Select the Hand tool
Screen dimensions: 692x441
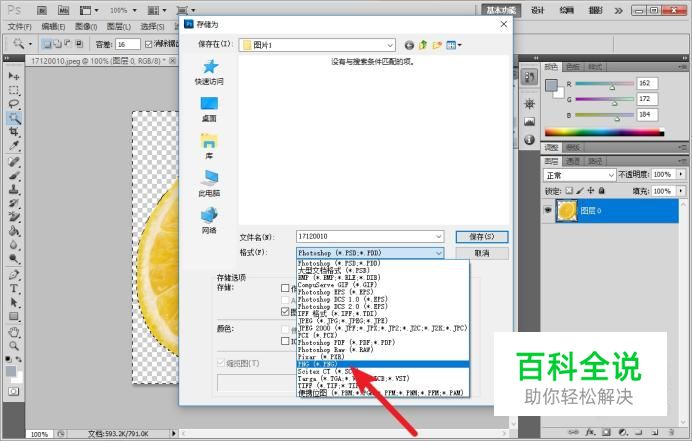[14, 332]
